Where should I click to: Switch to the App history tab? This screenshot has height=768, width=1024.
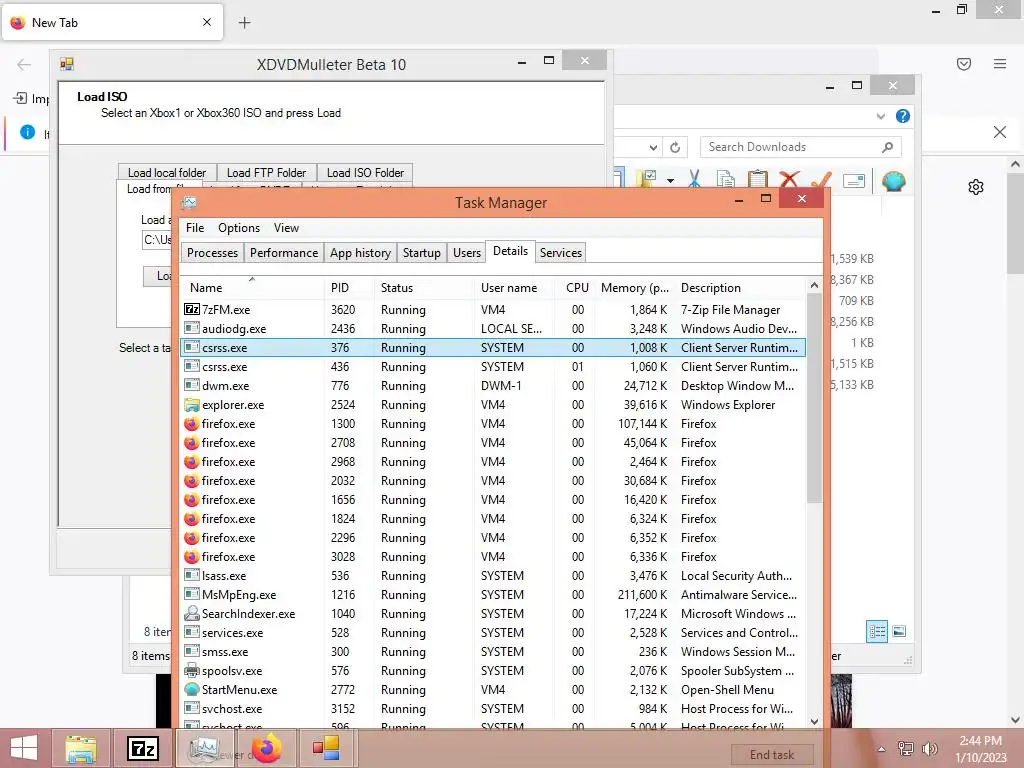click(x=360, y=253)
